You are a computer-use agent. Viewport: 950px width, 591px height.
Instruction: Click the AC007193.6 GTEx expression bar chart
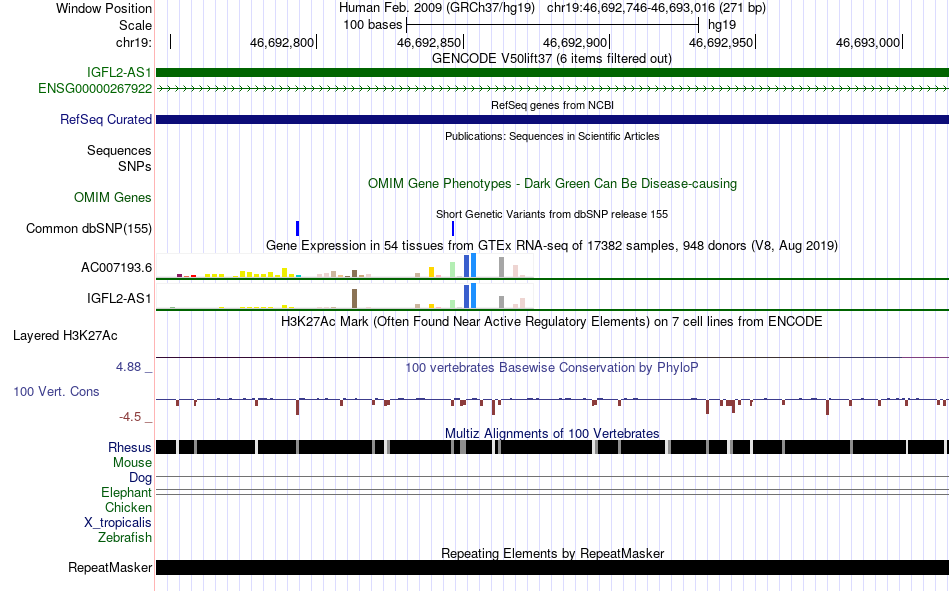point(345,266)
